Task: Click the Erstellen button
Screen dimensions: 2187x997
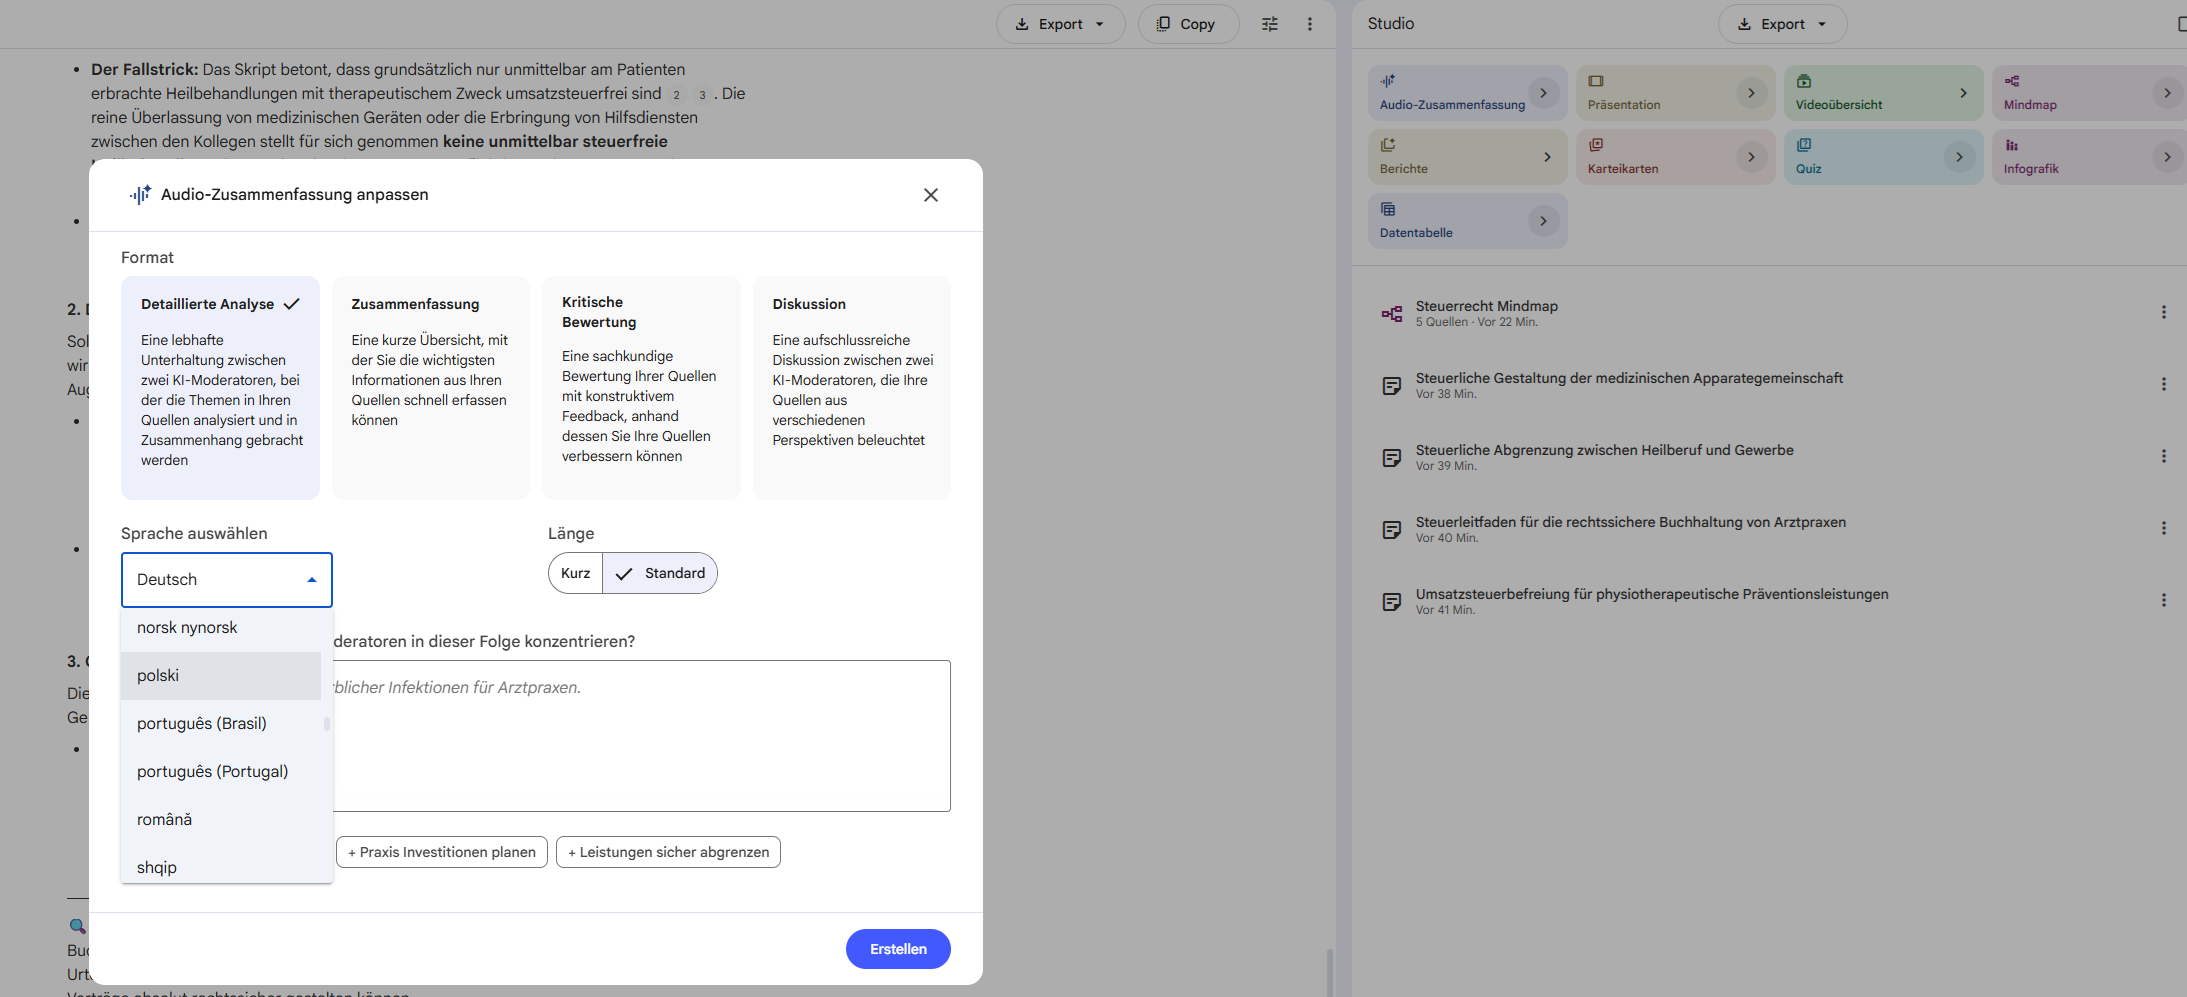Action: 898,949
